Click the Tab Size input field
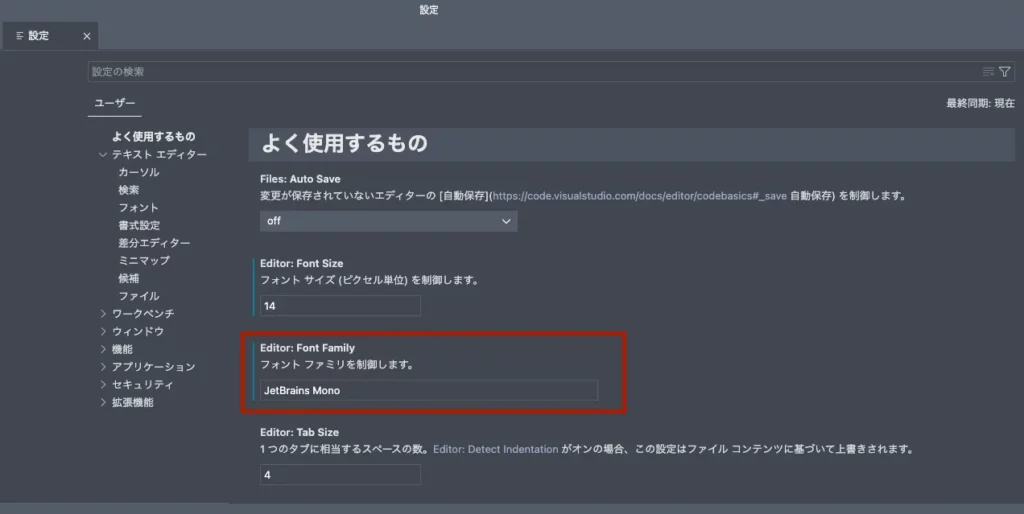The width and height of the screenshot is (1024, 514). point(340,475)
